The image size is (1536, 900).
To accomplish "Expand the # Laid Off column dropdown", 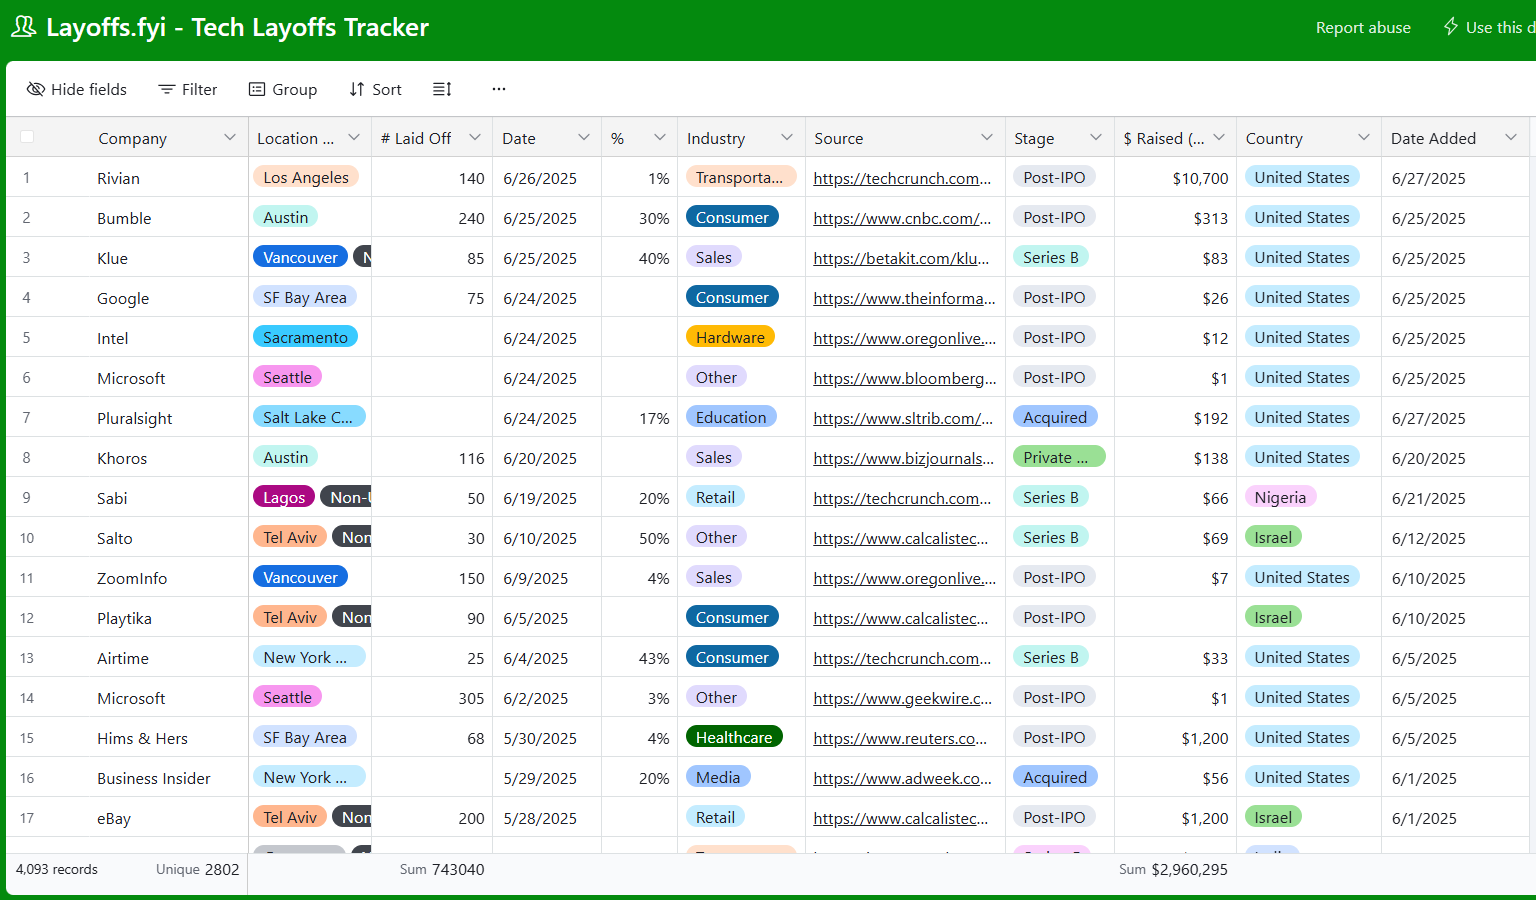I will 475,138.
